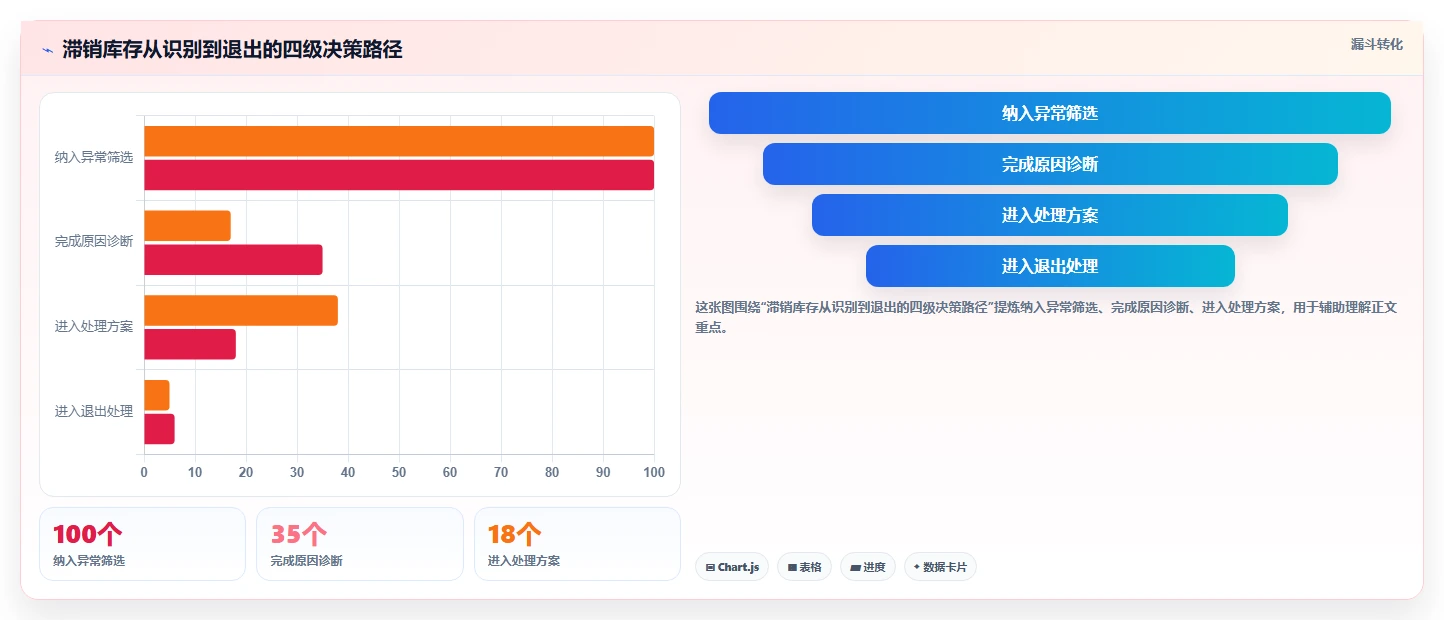Click the y-axis label 纳入异常筛选
The width and height of the screenshot is (1444, 620).
[94, 158]
